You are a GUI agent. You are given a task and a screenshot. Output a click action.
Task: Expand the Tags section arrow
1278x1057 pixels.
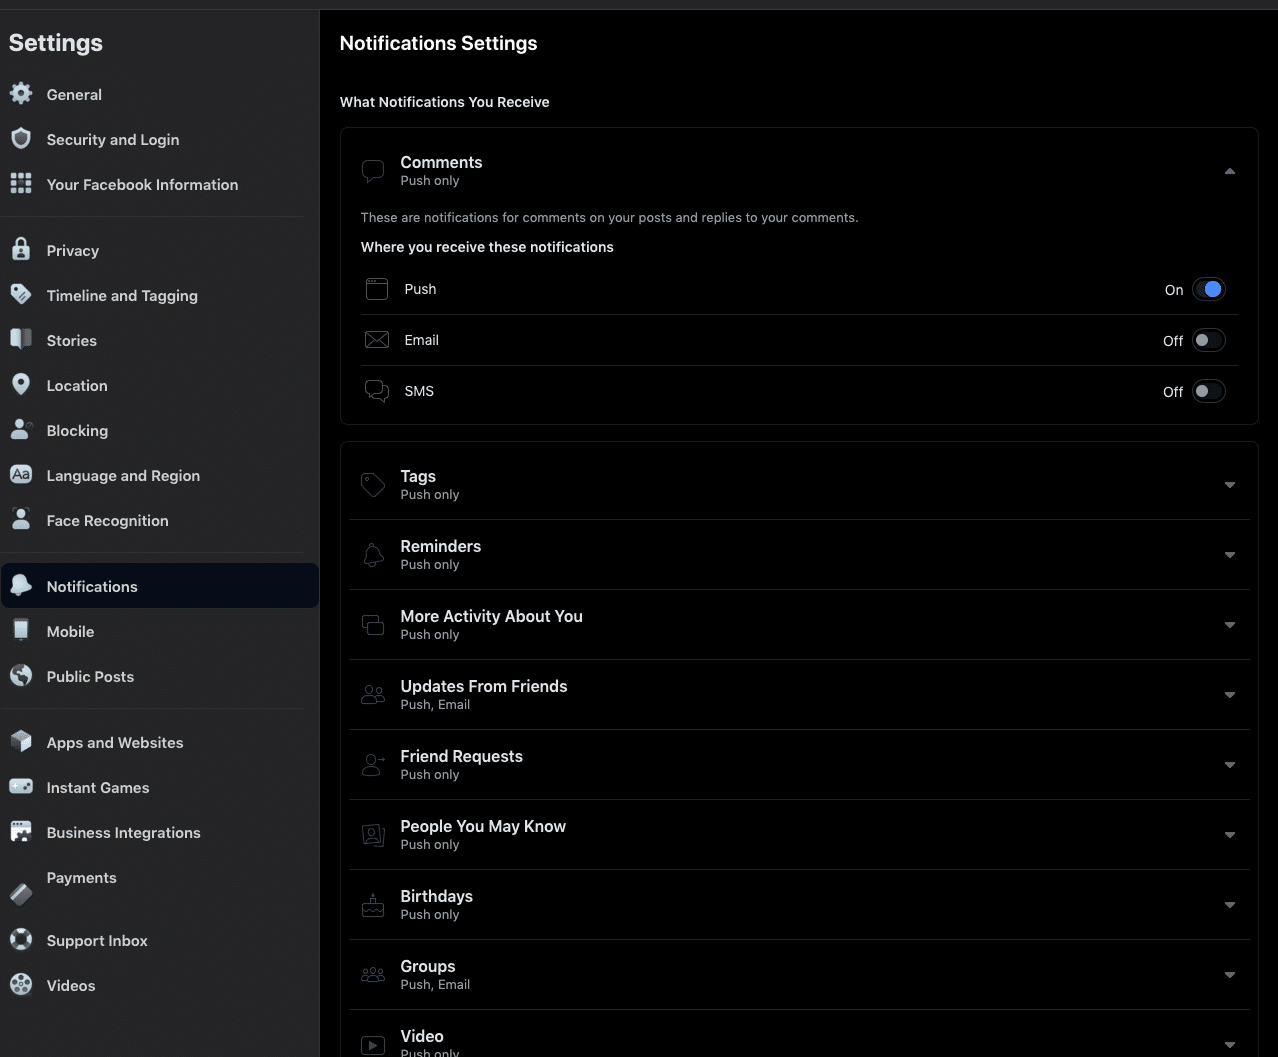[1230, 485]
